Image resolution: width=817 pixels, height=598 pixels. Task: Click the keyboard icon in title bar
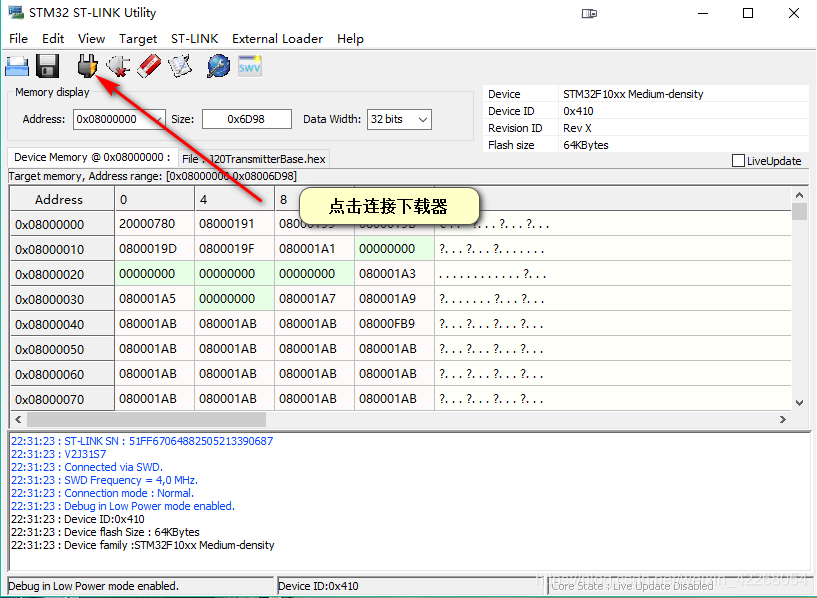pos(589,14)
